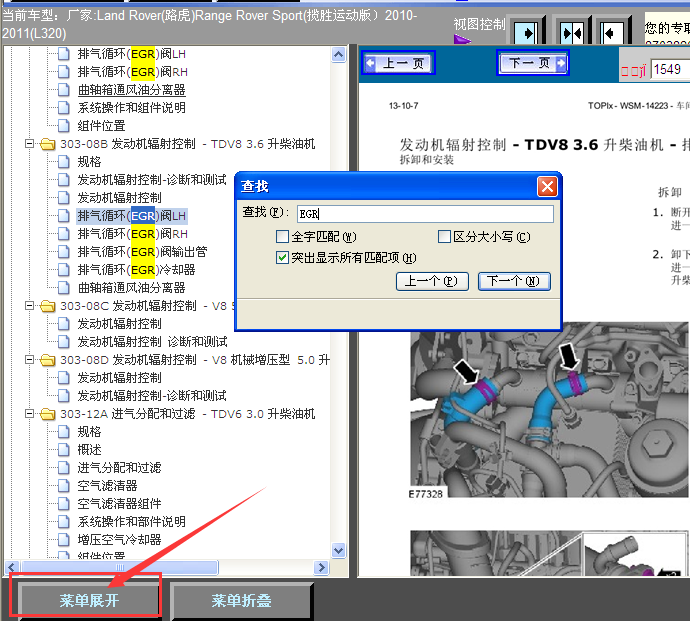Click the split-view view control icon
This screenshot has height=621, width=690.
coord(572,32)
